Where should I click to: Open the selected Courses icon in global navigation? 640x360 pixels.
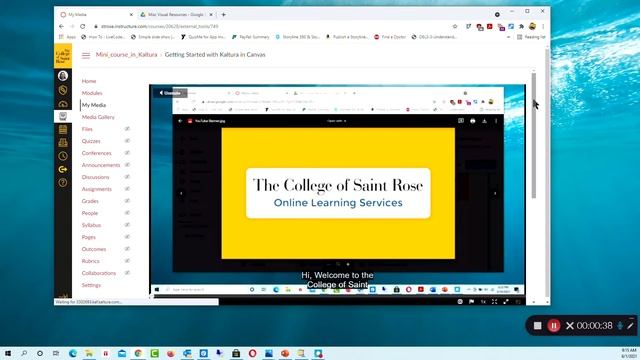click(63, 116)
